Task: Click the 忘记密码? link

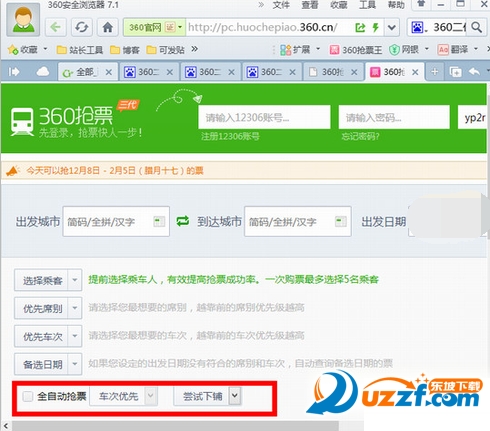Action: pos(360,136)
